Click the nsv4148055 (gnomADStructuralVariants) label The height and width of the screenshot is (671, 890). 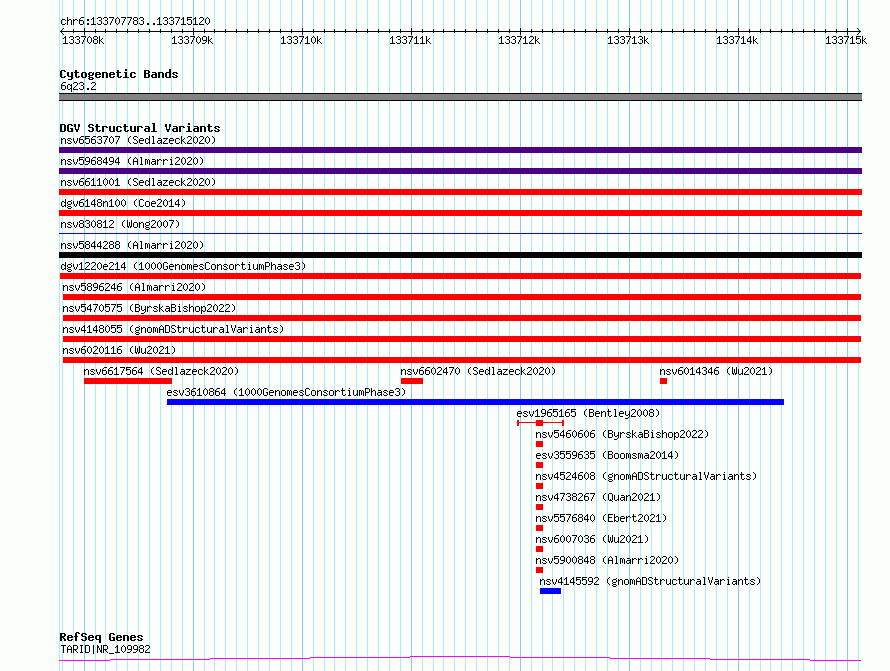(x=173, y=329)
